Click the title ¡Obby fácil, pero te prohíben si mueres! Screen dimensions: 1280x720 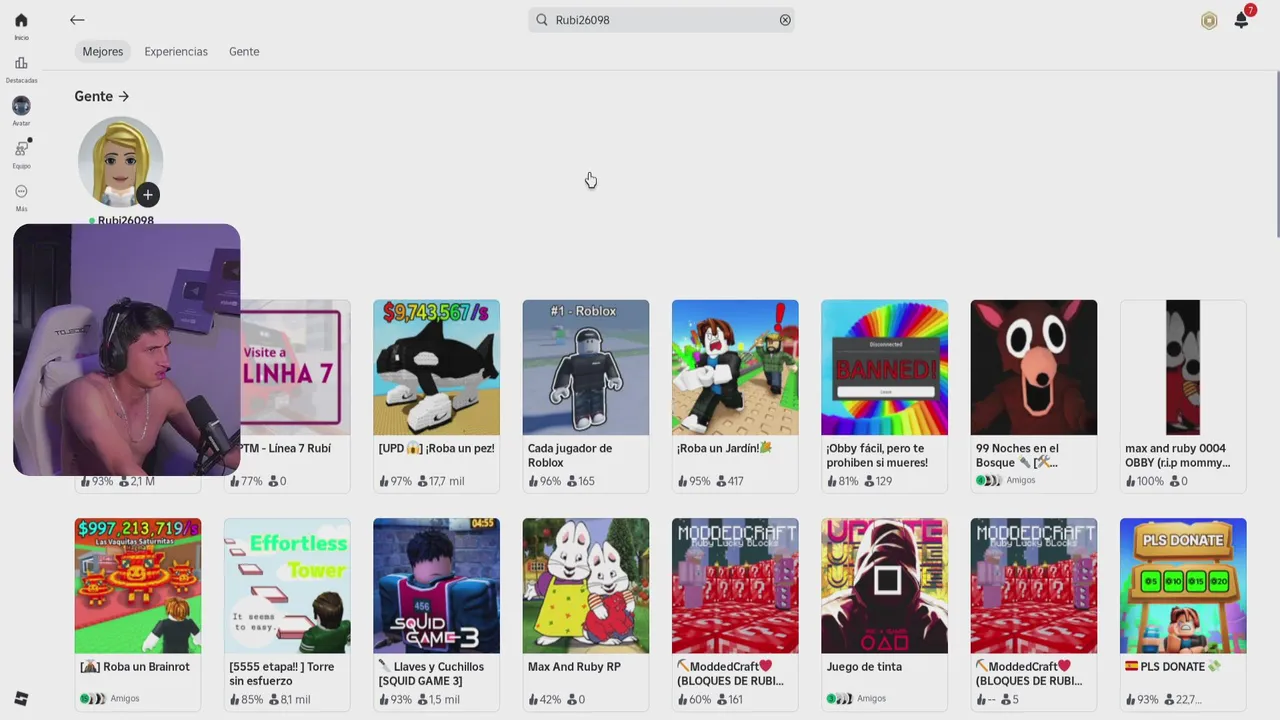[x=877, y=455]
